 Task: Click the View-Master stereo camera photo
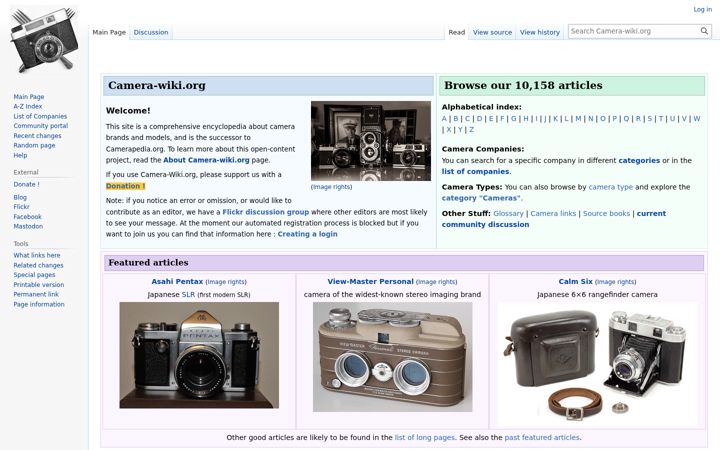tap(392, 356)
